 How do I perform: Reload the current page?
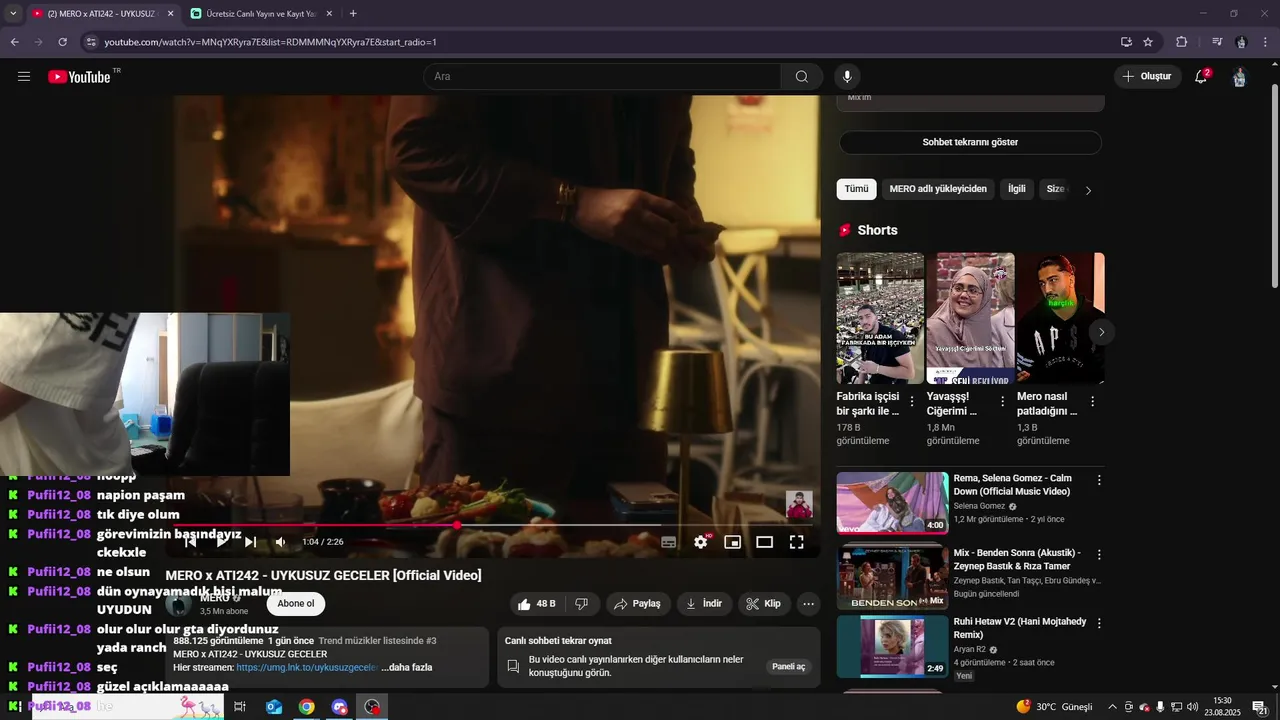pos(63,42)
